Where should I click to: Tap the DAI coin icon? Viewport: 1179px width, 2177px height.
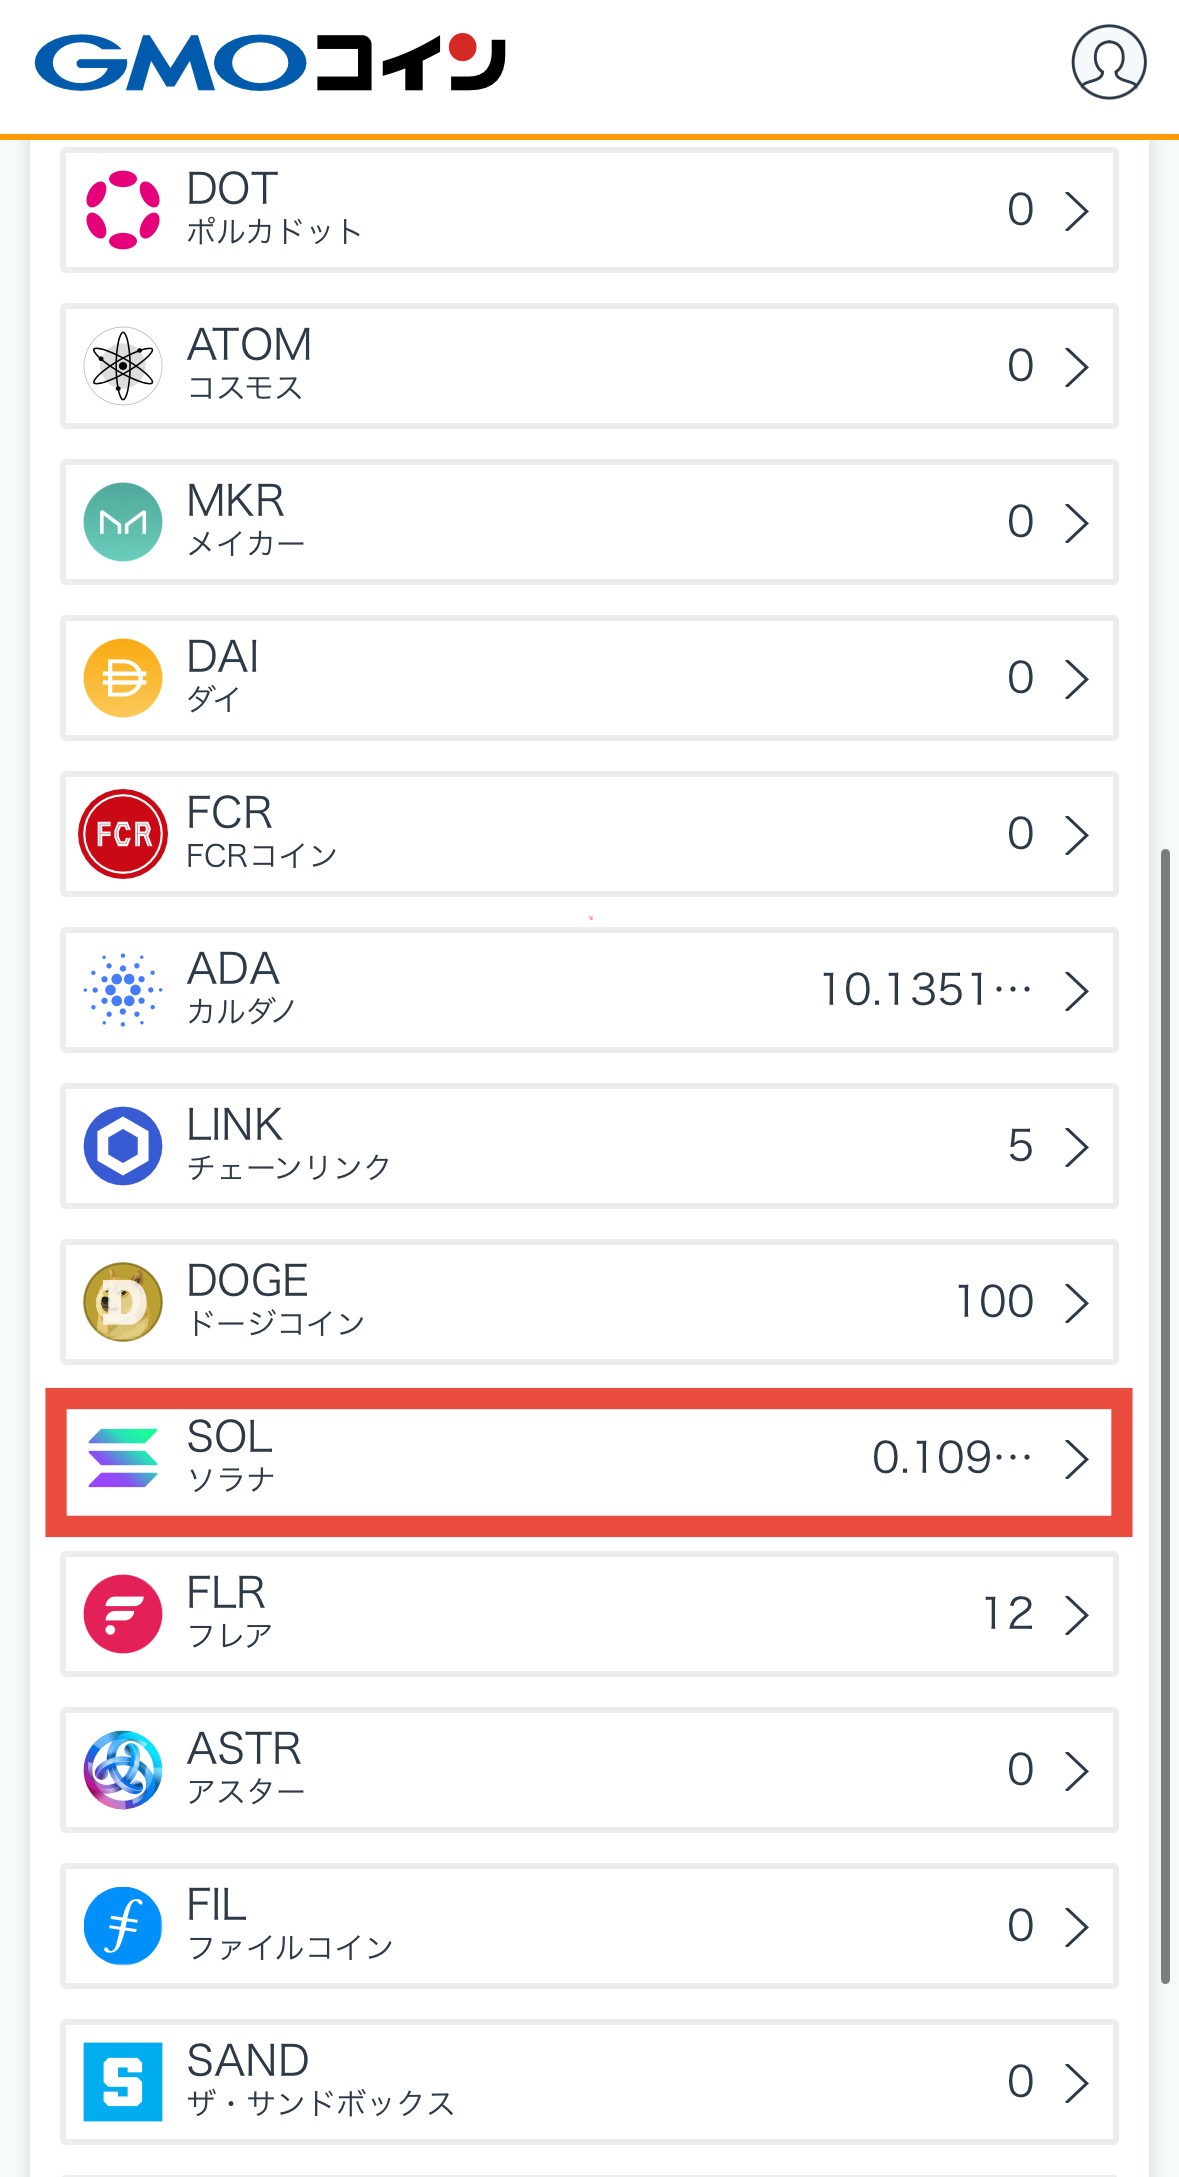tap(123, 678)
